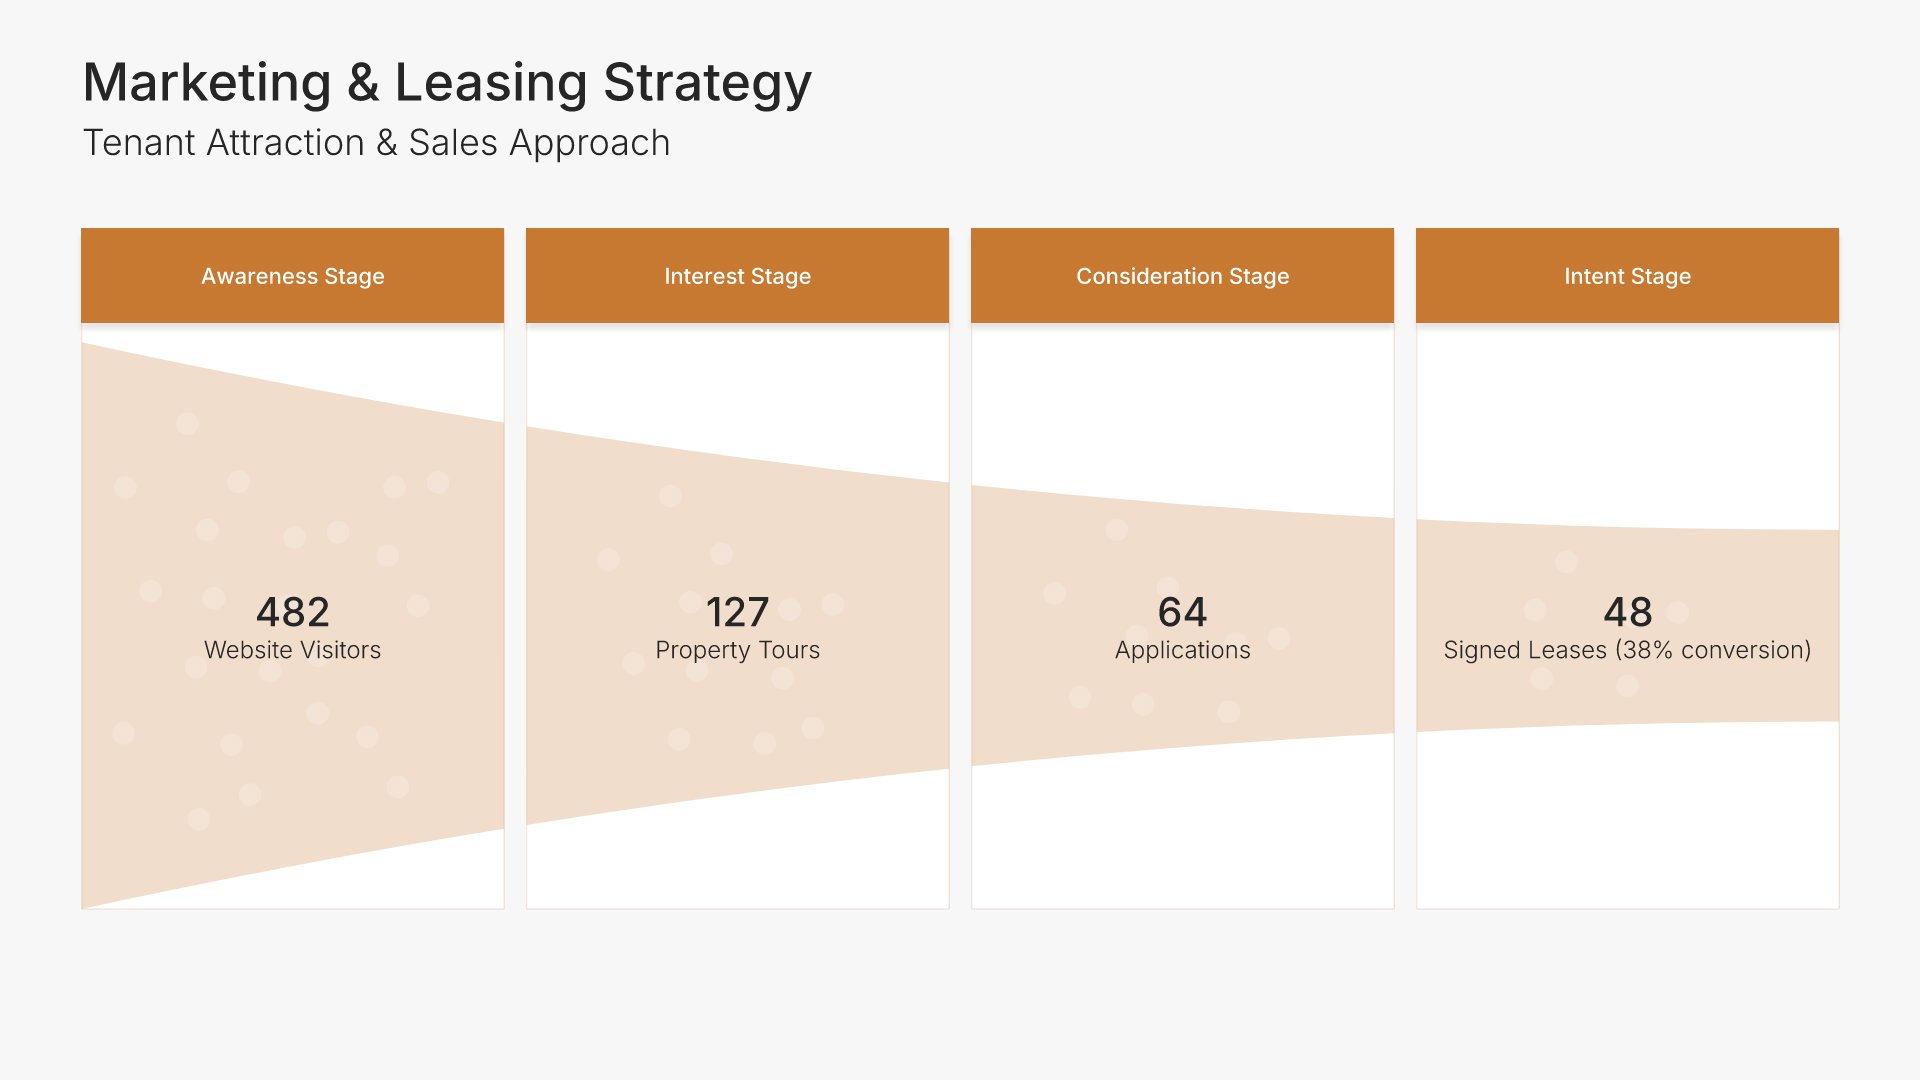This screenshot has width=1920, height=1080.
Task: Select the Website Visitors label
Action: coord(292,650)
